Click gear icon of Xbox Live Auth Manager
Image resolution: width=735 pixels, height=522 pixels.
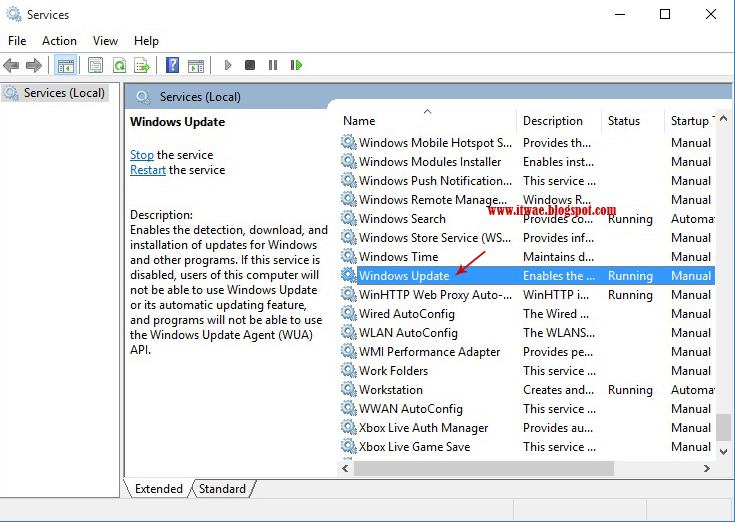pos(348,427)
